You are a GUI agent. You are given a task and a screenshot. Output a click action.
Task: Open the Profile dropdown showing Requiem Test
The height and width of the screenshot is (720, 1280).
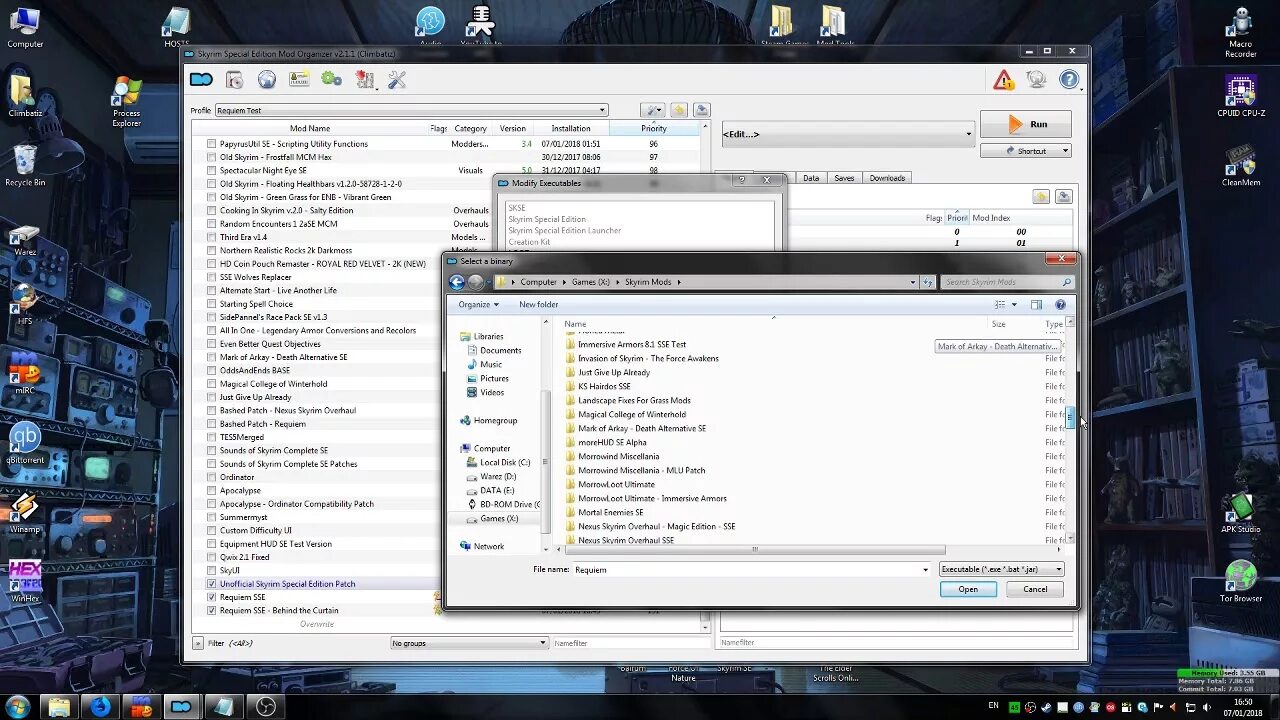[411, 110]
